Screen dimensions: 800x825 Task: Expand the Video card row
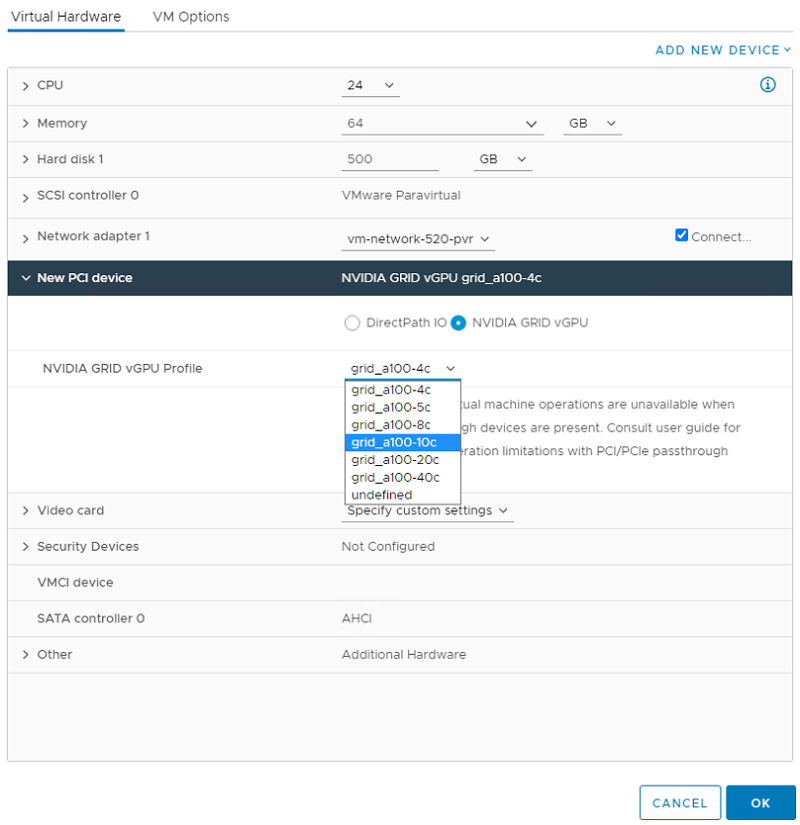point(25,510)
